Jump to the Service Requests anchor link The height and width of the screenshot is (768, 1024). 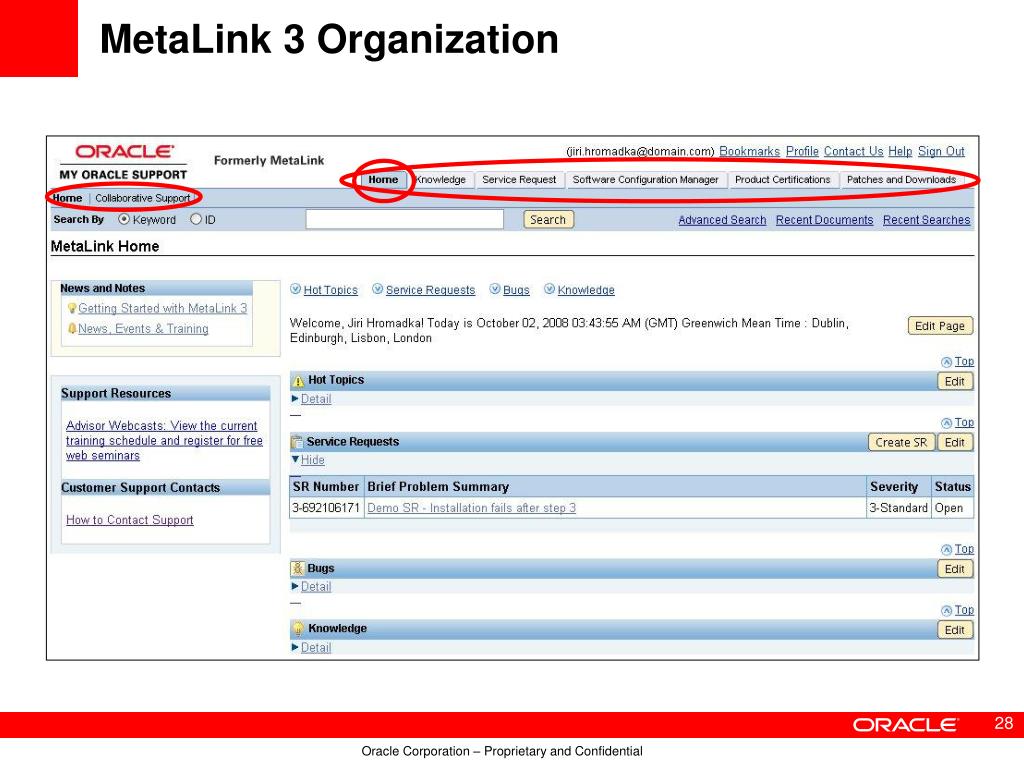pos(430,290)
